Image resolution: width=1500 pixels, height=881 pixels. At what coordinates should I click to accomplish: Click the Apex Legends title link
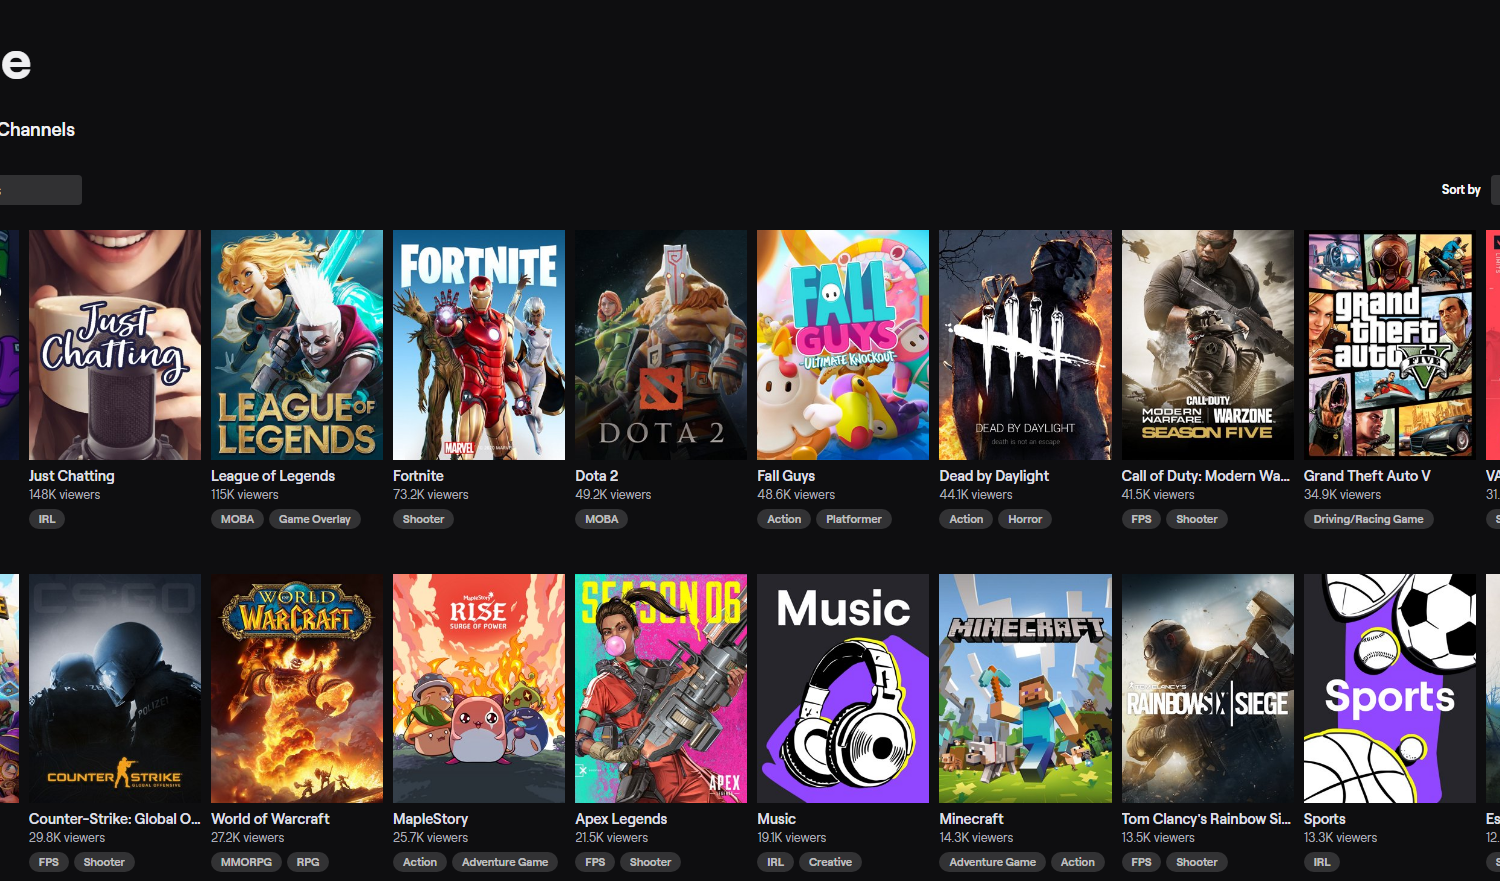tap(621, 819)
